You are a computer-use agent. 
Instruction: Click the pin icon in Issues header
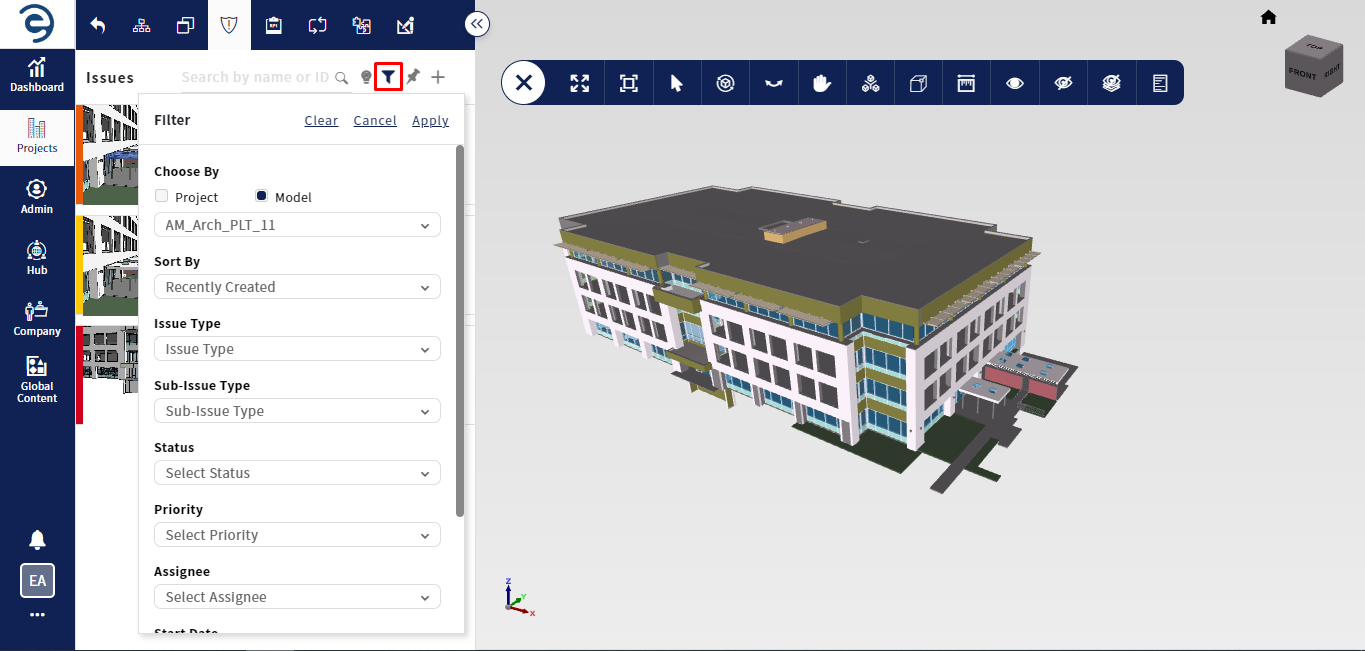pos(412,76)
